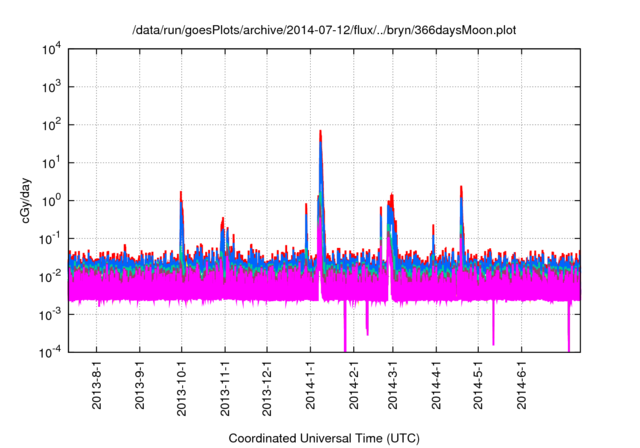Click the 2013-10-1 date tick label
The height and width of the screenshot is (448, 640).
tap(181, 391)
